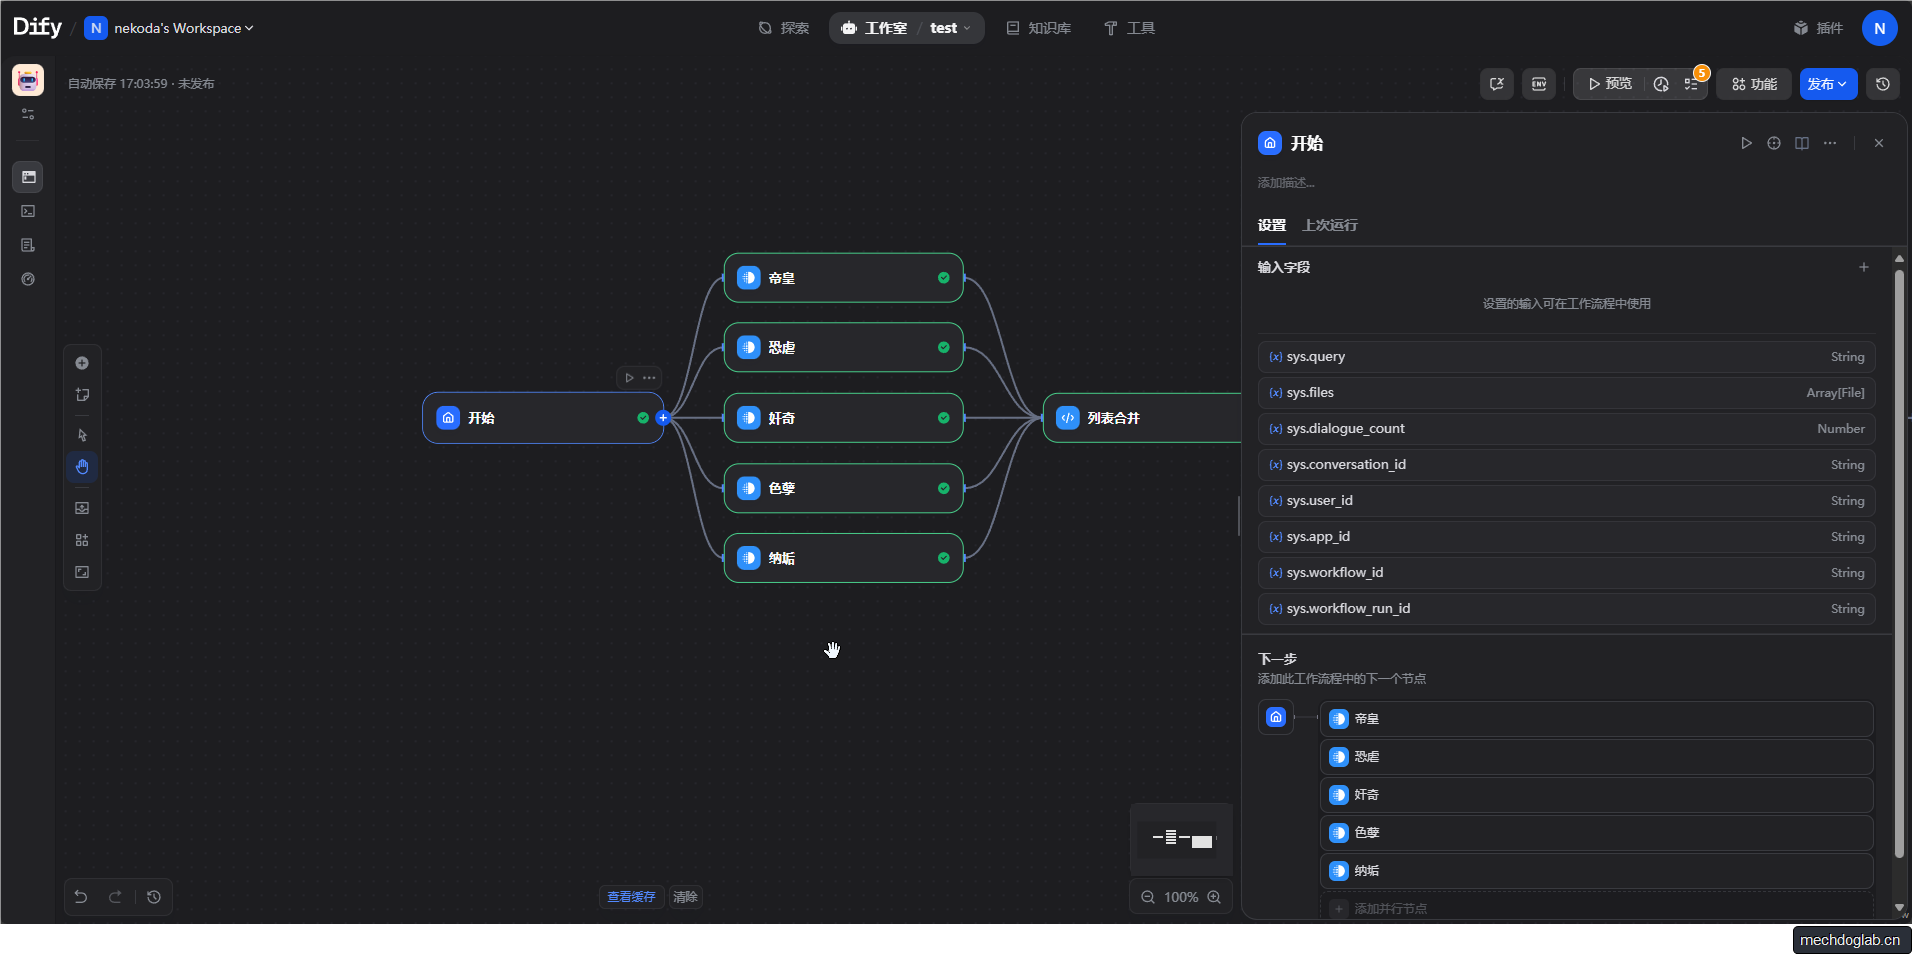Zoom out using the minus magnifier
The height and width of the screenshot is (954, 1912).
click(1148, 897)
